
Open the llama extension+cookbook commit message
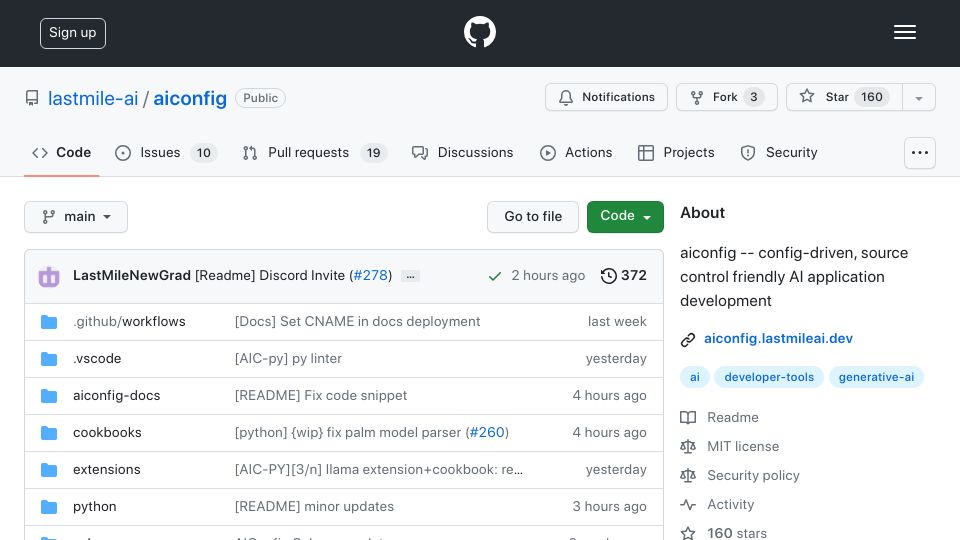tap(378, 470)
